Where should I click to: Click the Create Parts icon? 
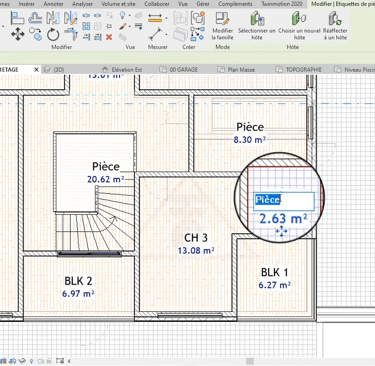click(180, 34)
